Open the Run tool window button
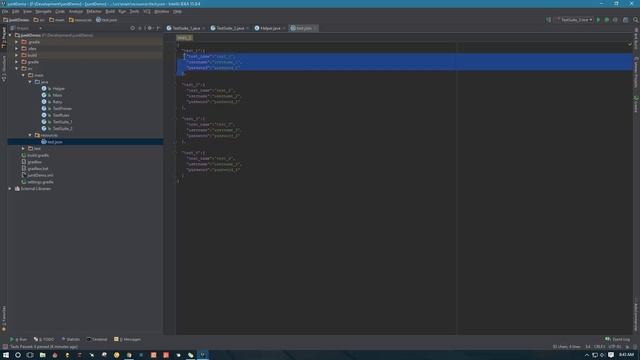Screen dimensions: 640x360 (18, 339)
